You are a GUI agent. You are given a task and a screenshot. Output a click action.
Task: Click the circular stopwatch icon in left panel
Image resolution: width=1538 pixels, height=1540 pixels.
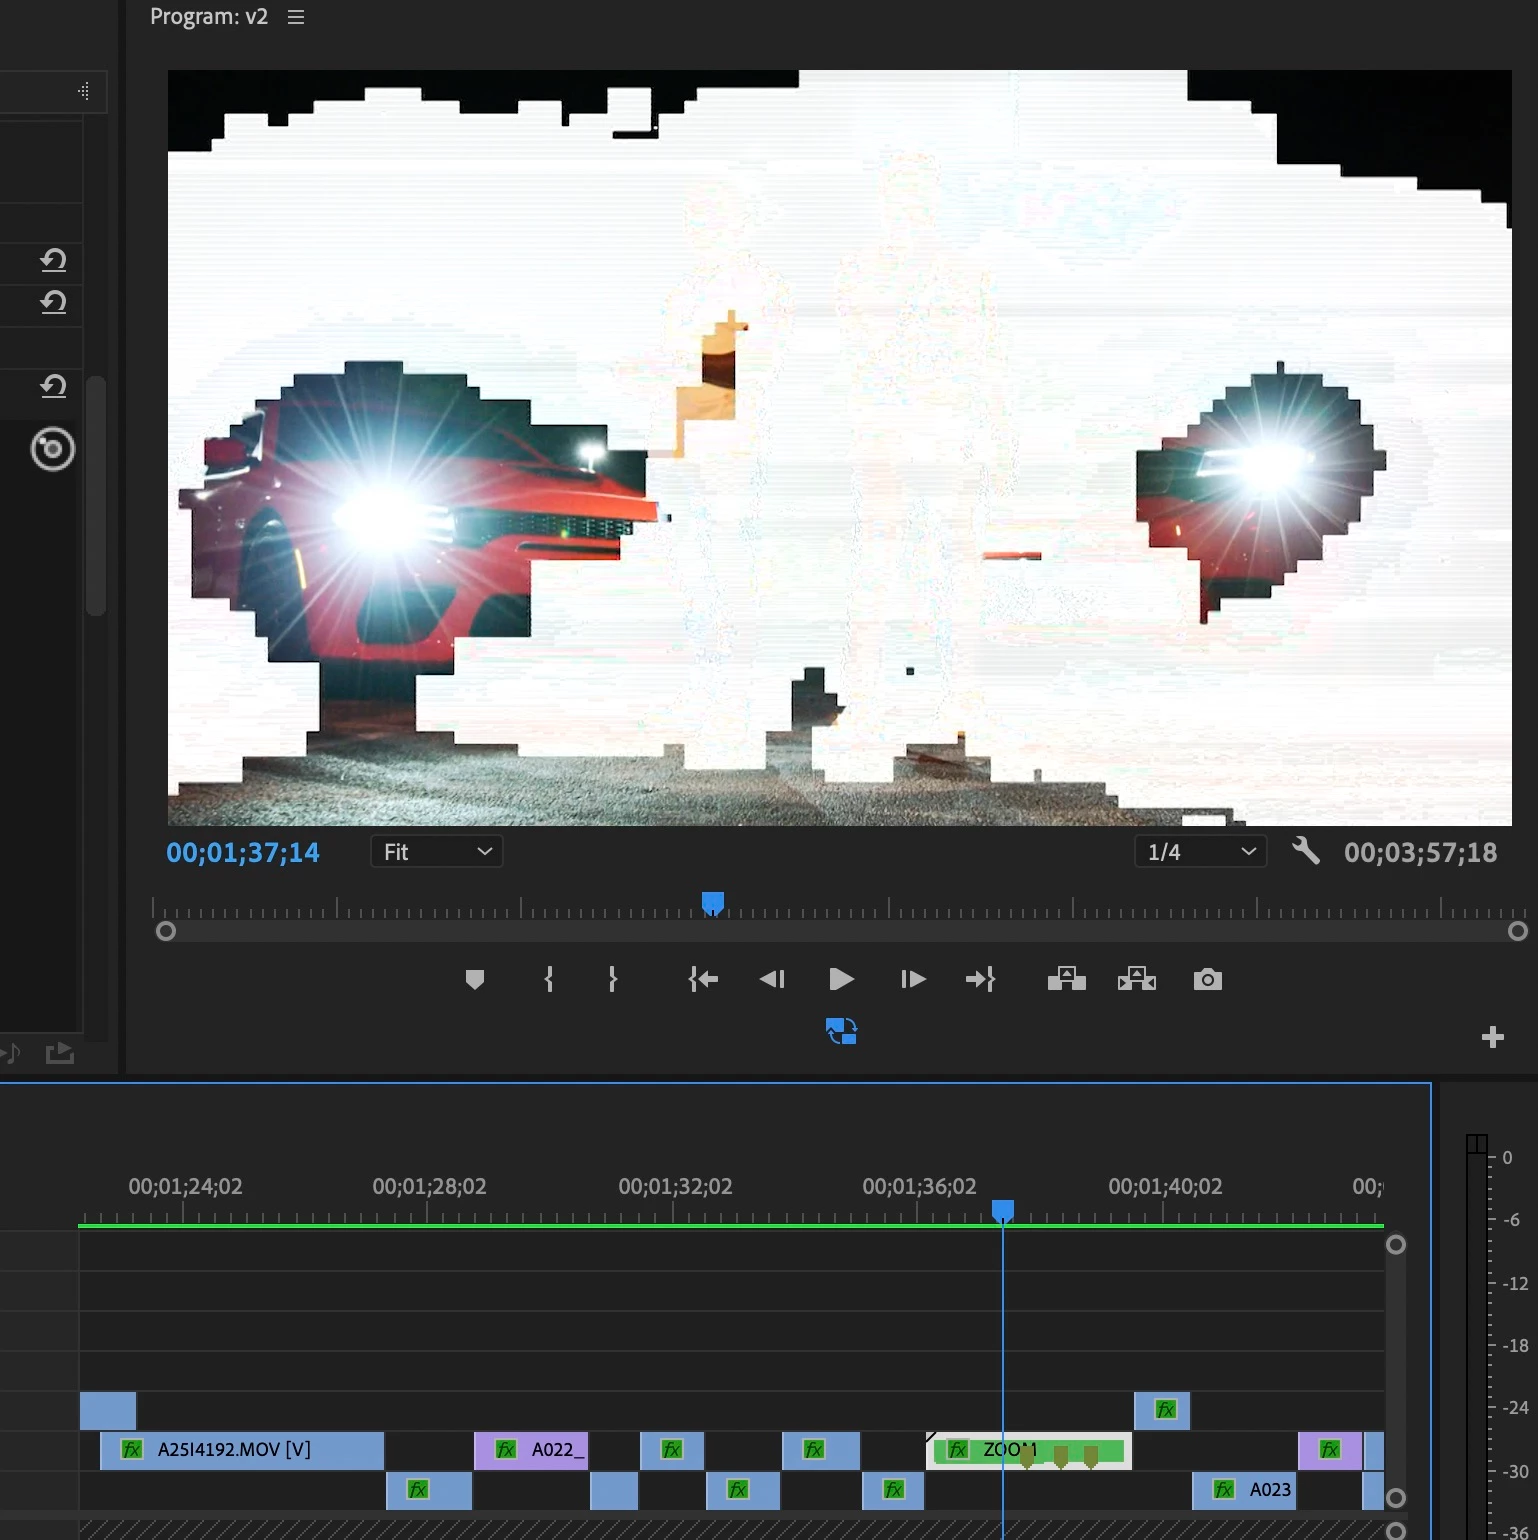coord(53,449)
